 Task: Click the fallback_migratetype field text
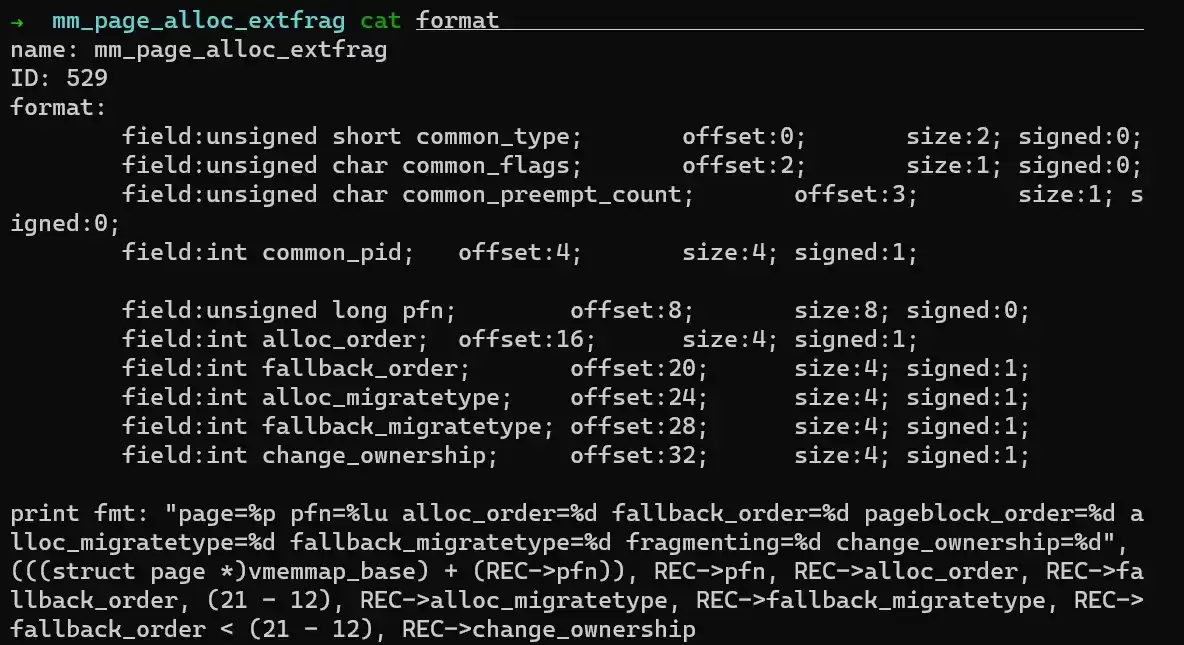[338, 427]
